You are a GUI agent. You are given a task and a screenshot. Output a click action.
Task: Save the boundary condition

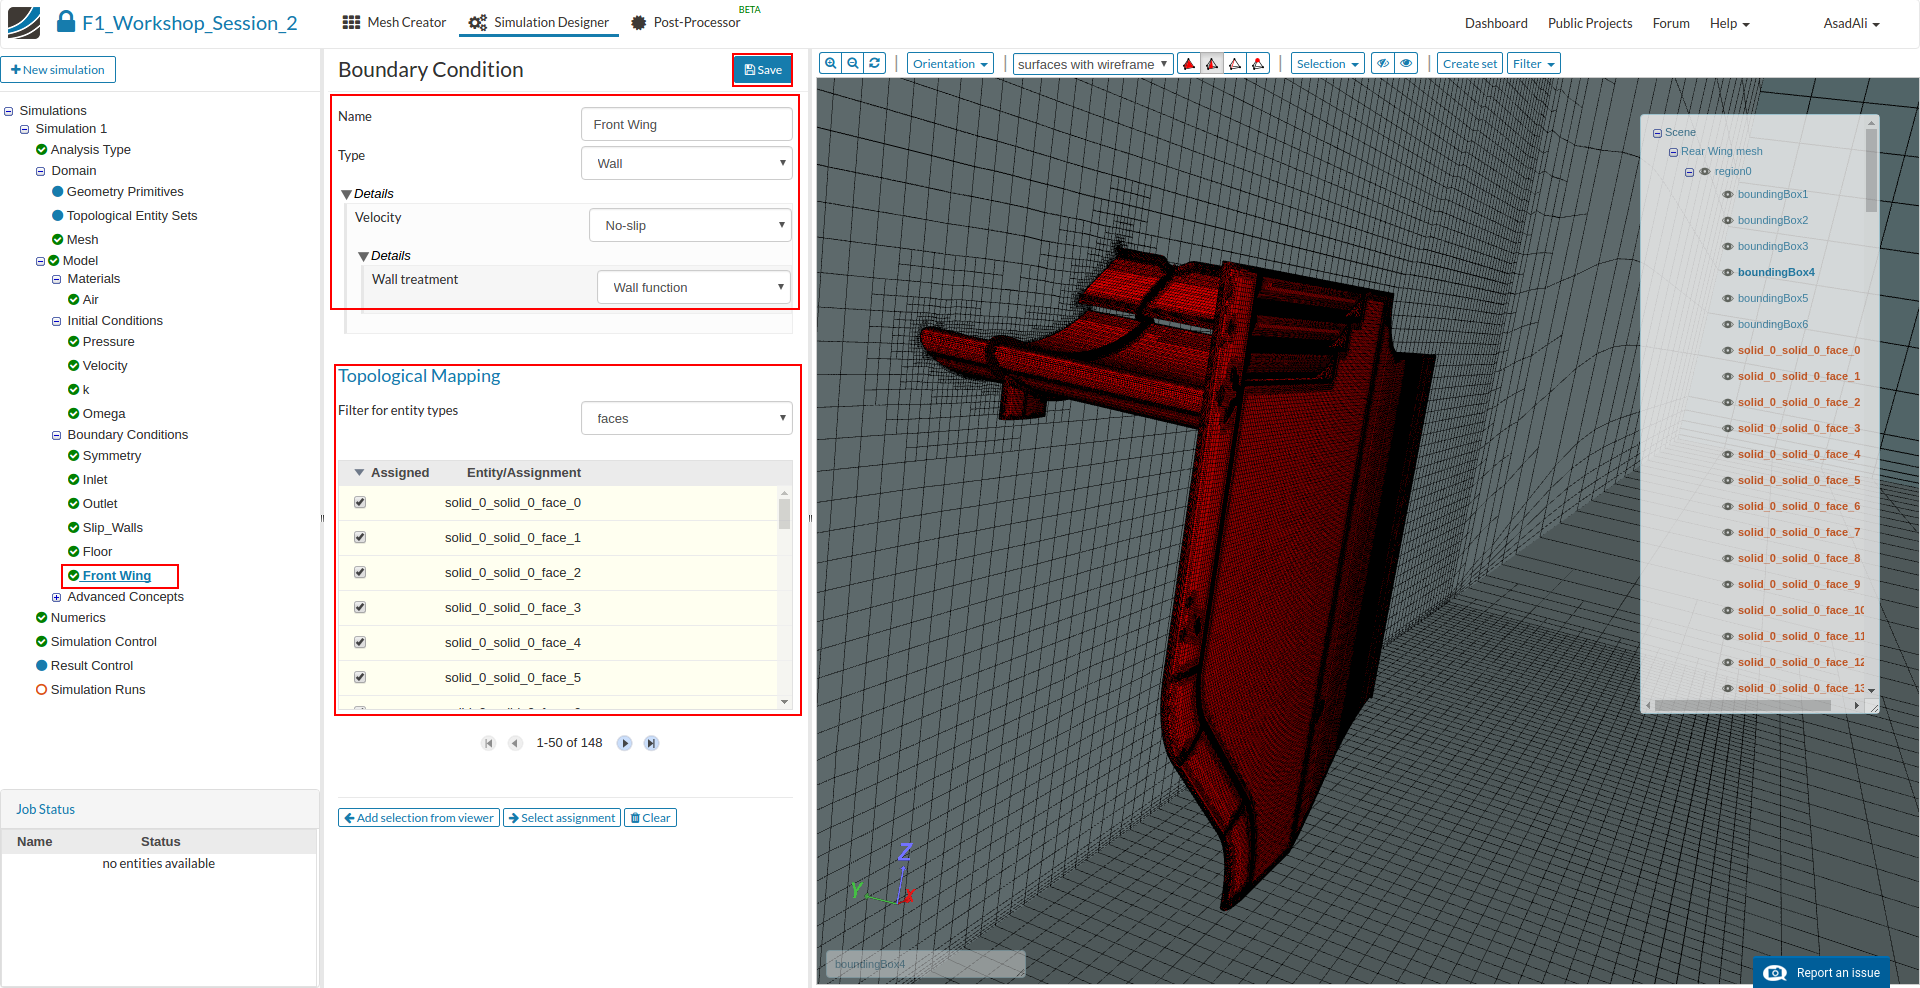(762, 70)
